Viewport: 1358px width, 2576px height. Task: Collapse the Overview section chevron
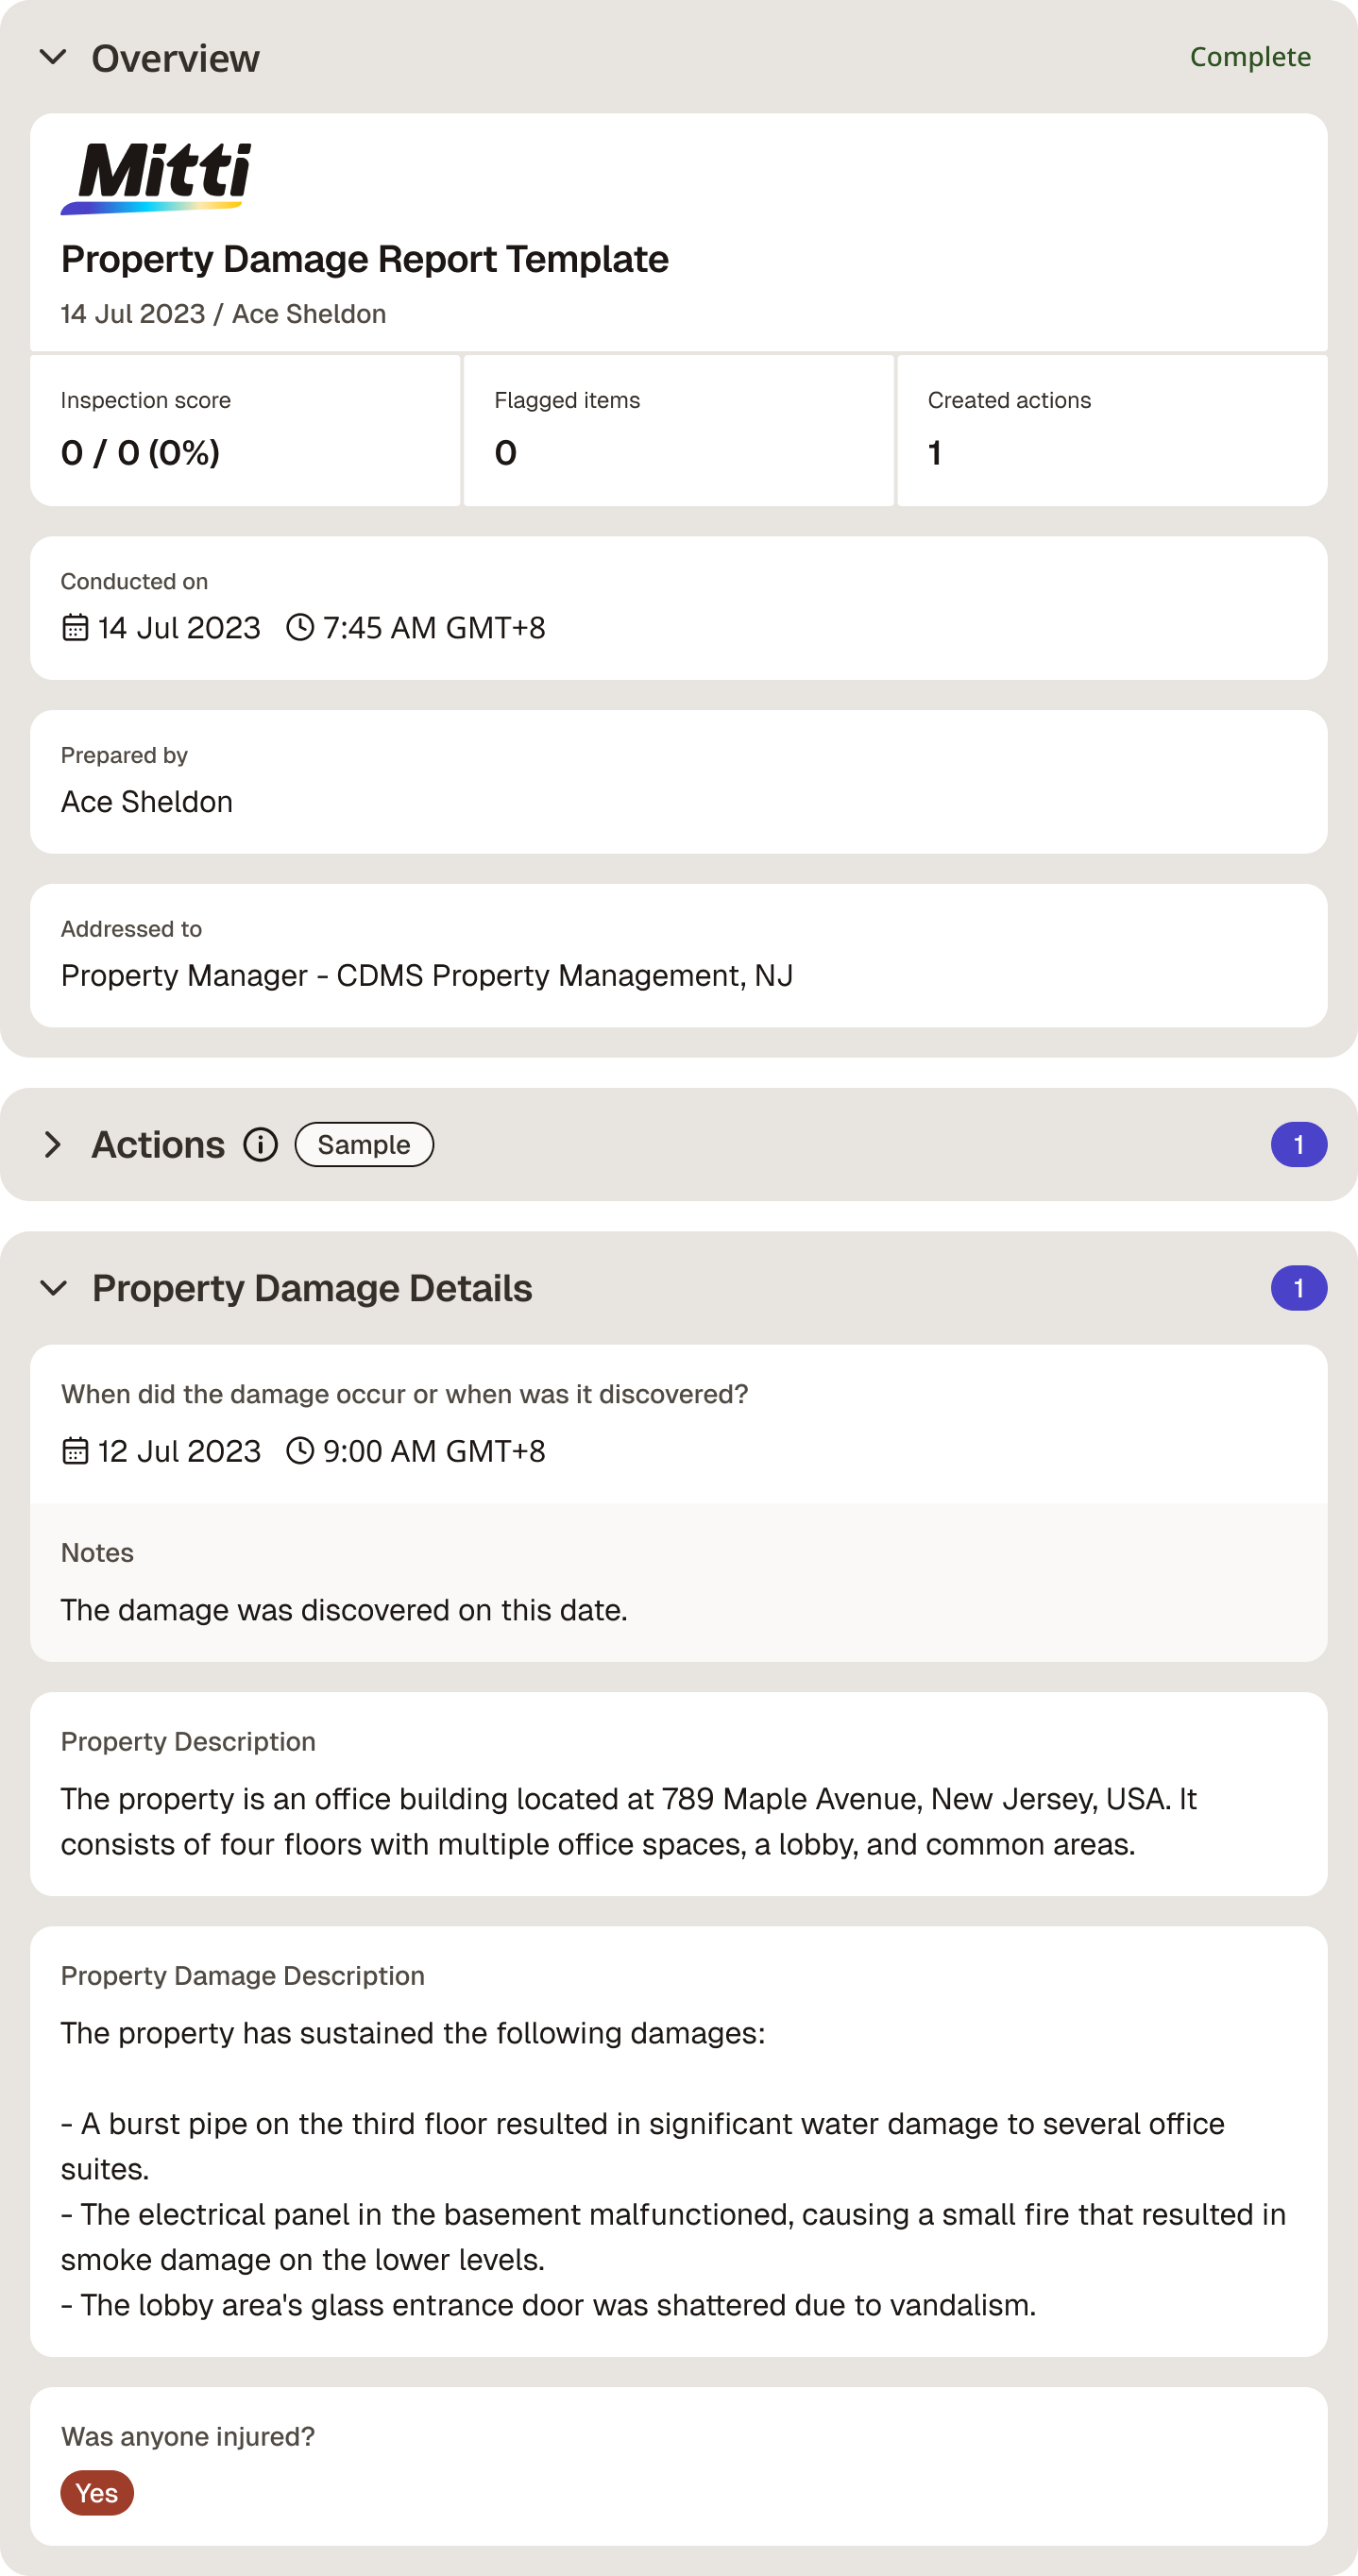click(x=53, y=57)
